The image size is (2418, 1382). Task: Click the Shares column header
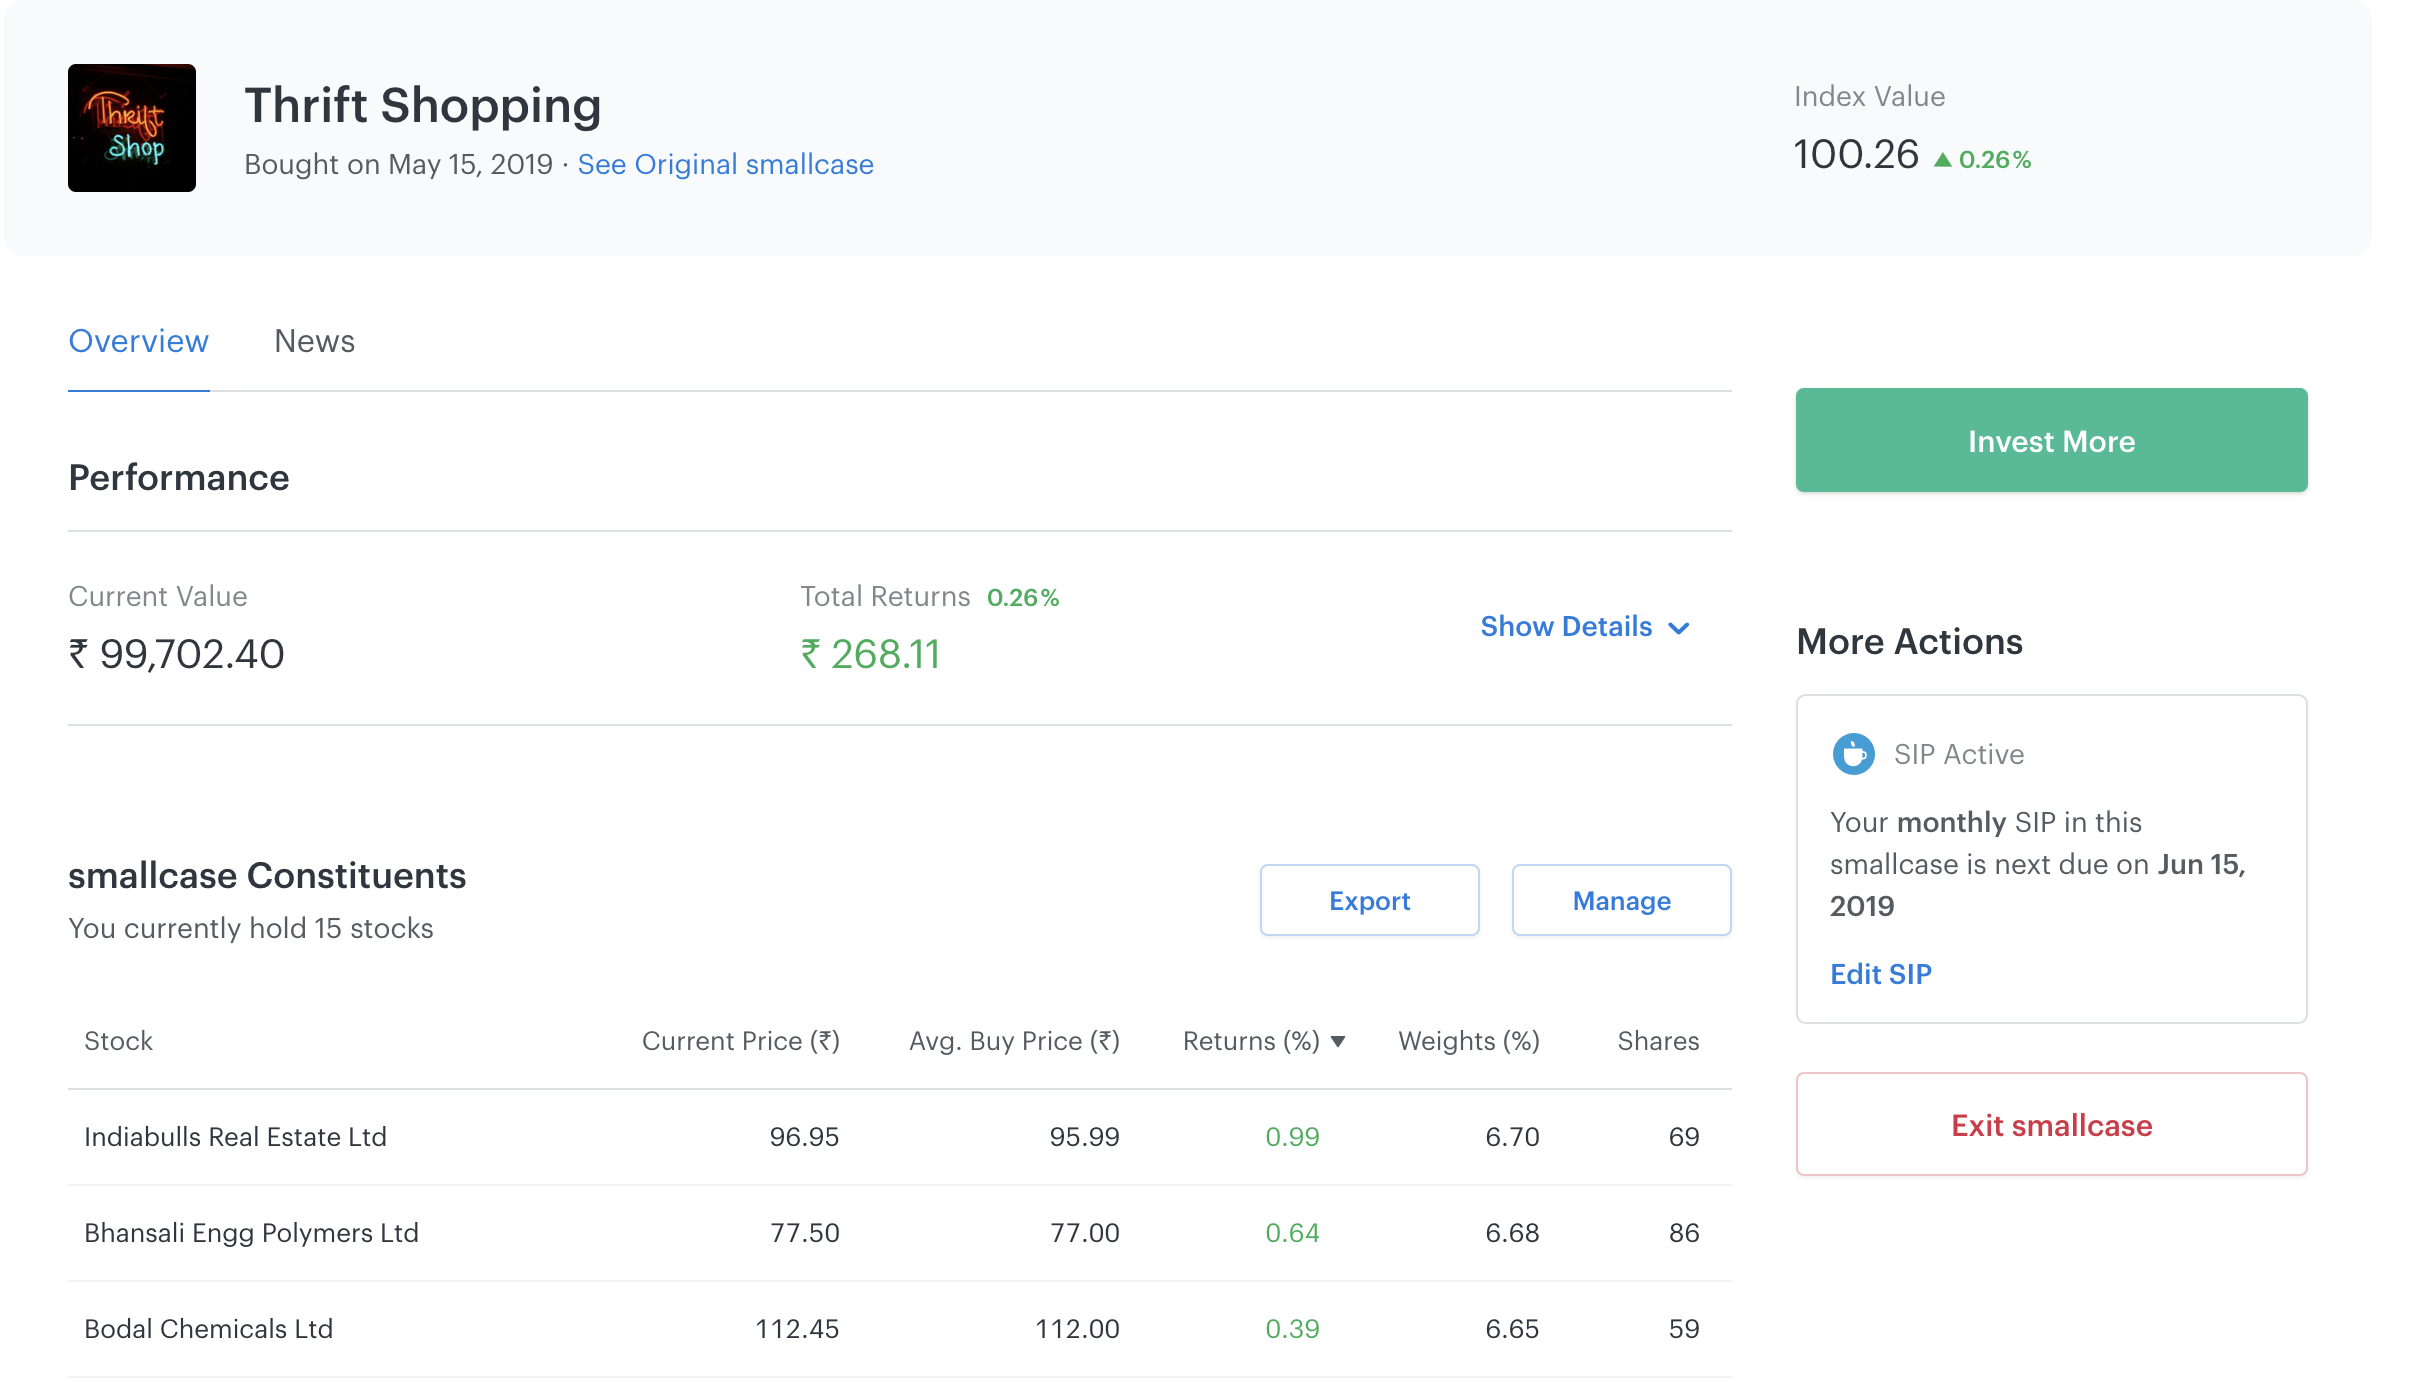[x=1658, y=1041]
